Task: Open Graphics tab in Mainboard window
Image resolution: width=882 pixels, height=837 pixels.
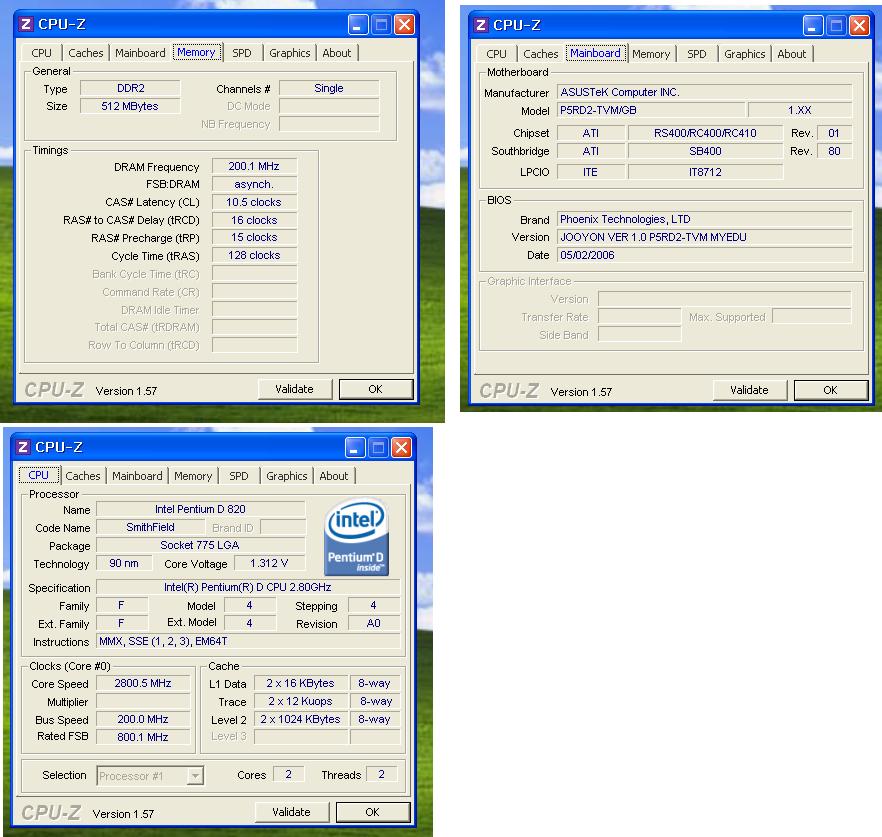Action: pyautogui.click(x=744, y=54)
